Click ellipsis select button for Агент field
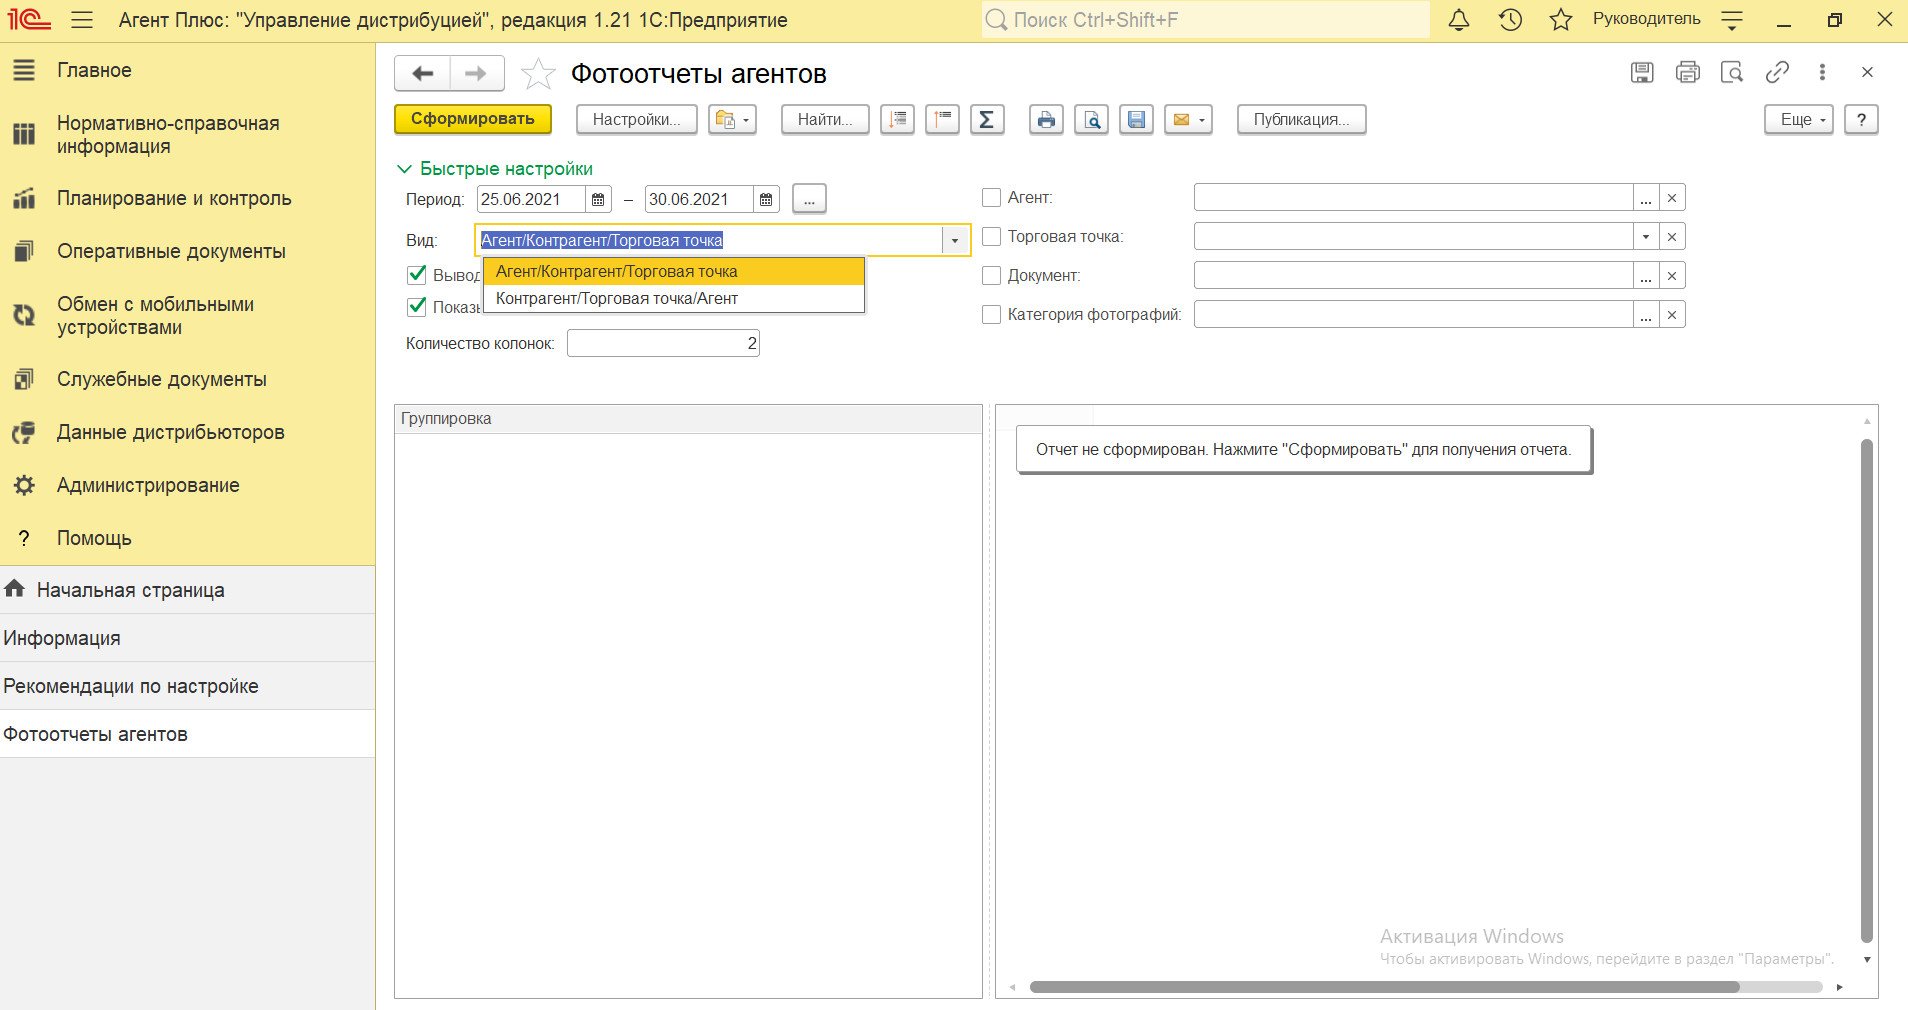The width and height of the screenshot is (1908, 1010). tap(1646, 198)
